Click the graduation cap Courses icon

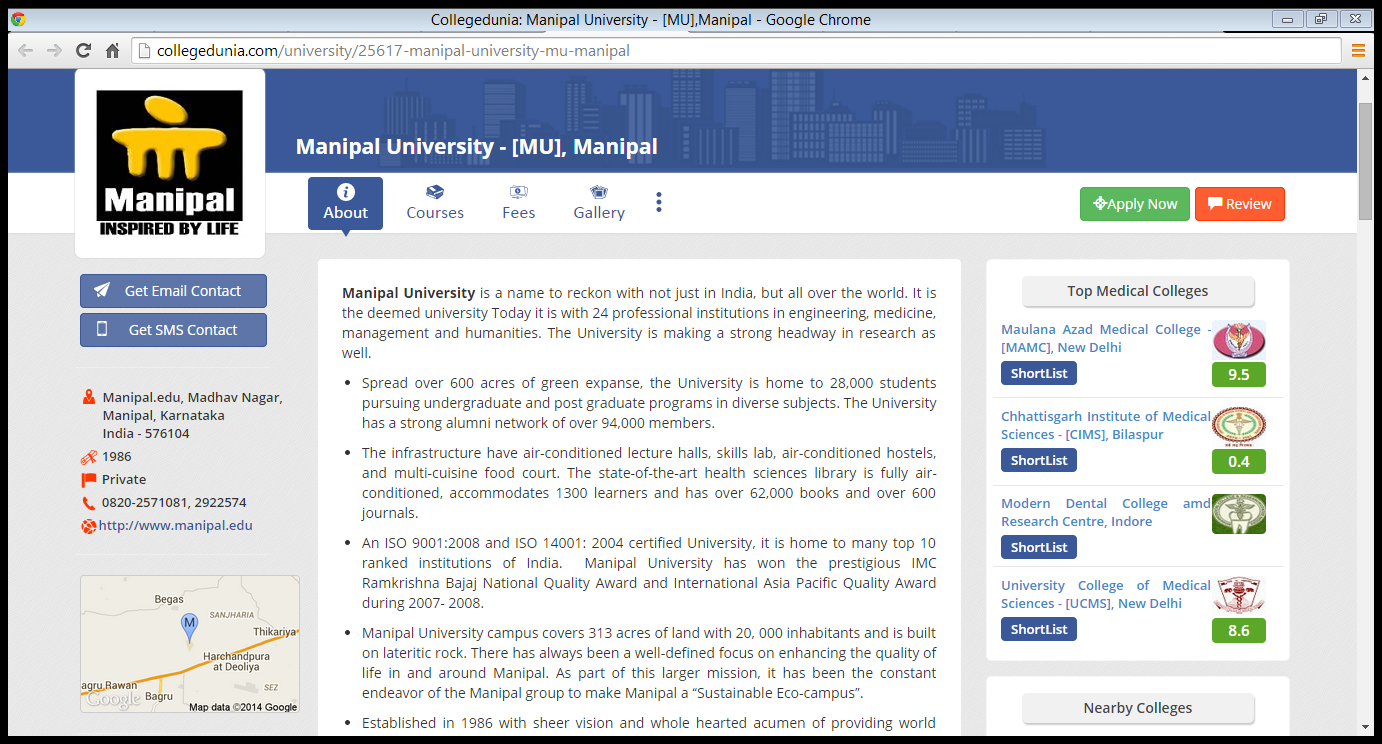tap(434, 193)
